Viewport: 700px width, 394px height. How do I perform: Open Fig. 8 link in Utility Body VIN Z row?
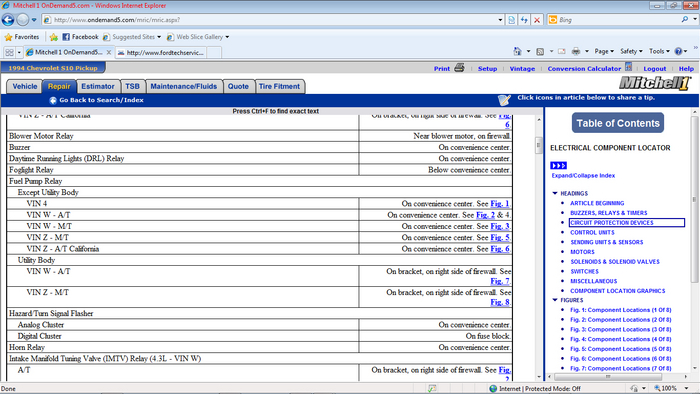tap(500, 302)
